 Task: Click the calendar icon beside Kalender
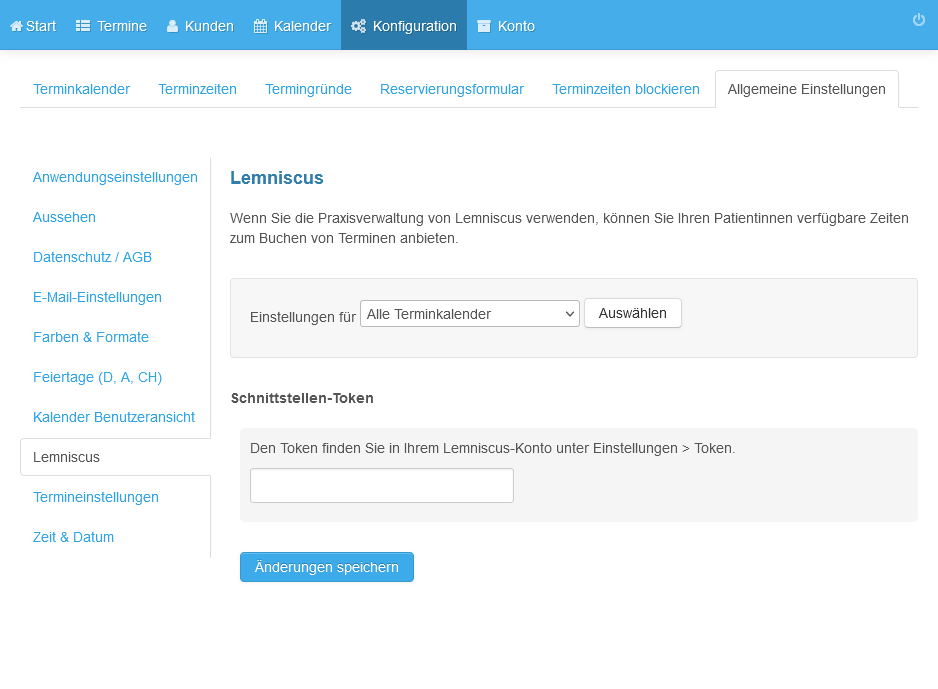(x=260, y=26)
